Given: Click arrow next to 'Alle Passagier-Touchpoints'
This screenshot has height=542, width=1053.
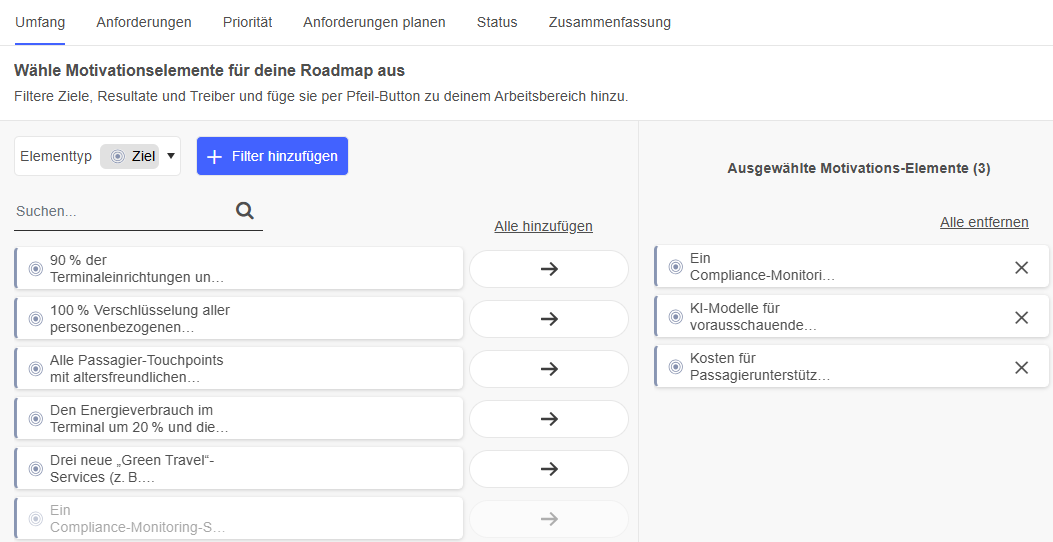Looking at the screenshot, I should (548, 369).
